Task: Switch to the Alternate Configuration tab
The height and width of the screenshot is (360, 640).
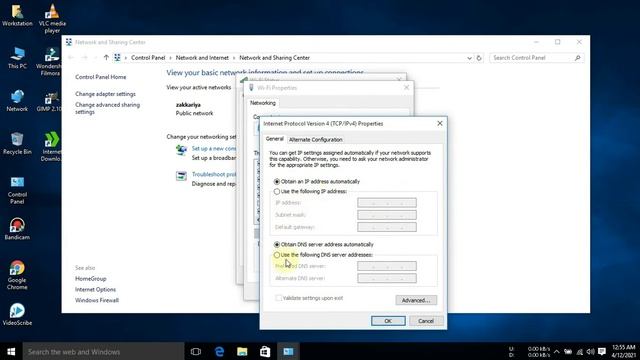Action: pyautogui.click(x=316, y=140)
